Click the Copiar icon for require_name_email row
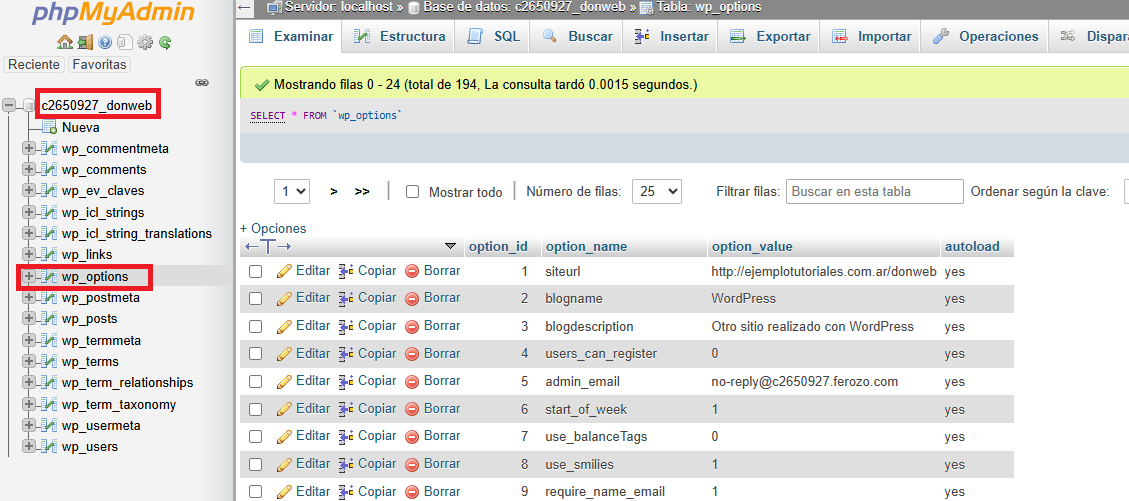 [x=346, y=492]
